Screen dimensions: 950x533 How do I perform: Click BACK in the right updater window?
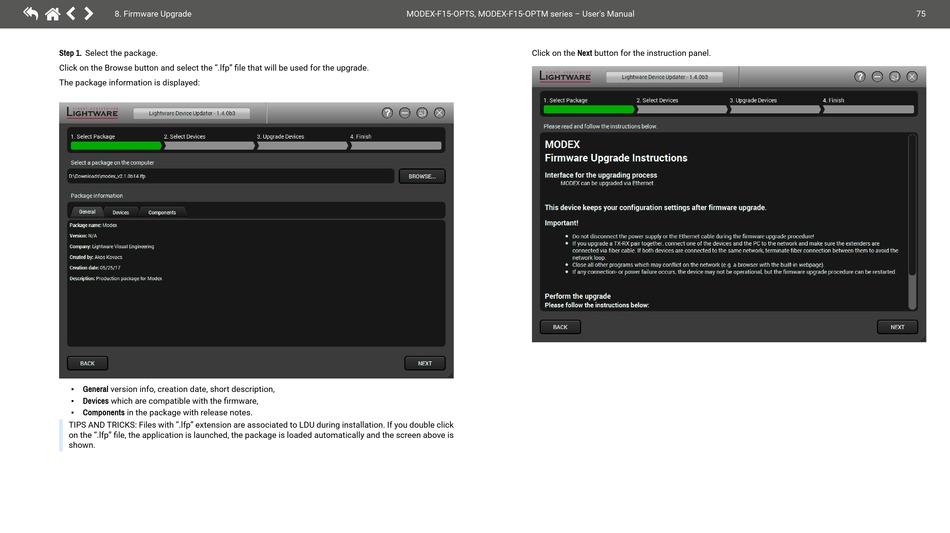(560, 327)
